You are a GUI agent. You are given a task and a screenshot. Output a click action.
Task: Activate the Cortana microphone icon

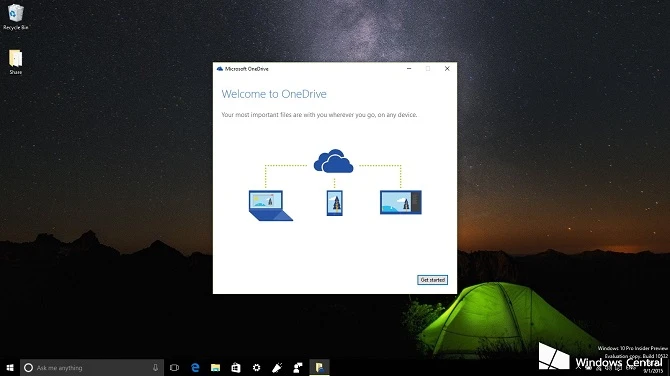coord(156,367)
